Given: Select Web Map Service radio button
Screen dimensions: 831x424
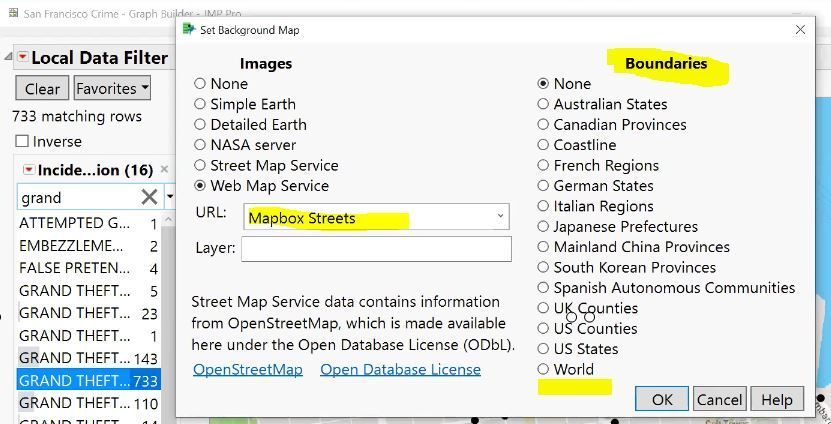Looking at the screenshot, I should pos(199,186).
